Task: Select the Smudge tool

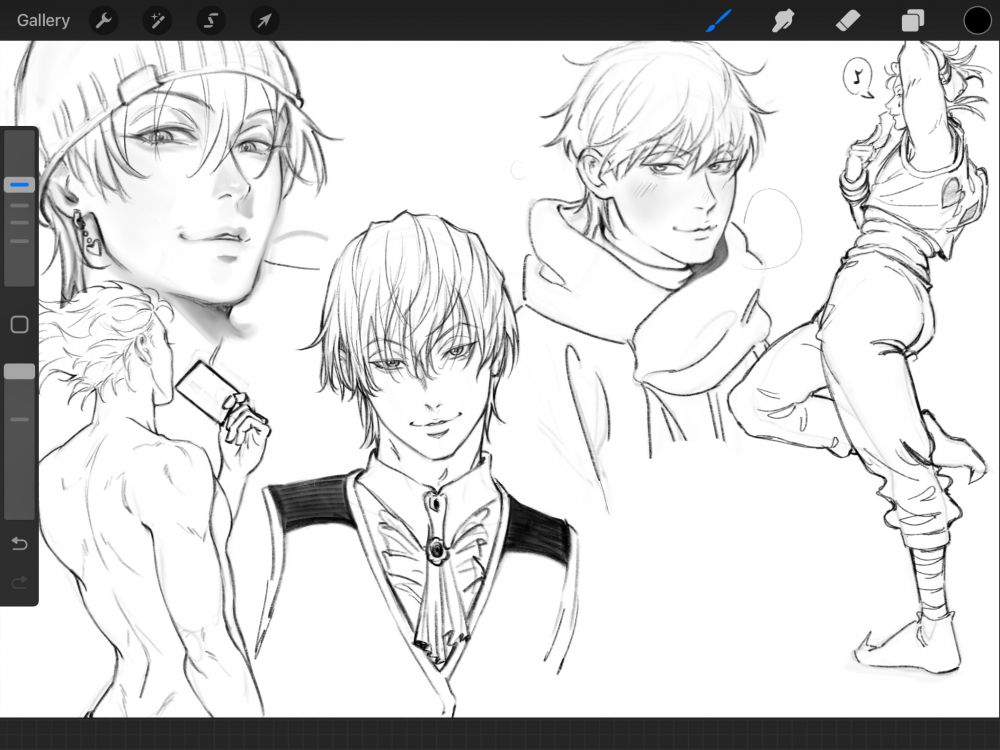Action: pos(783,20)
